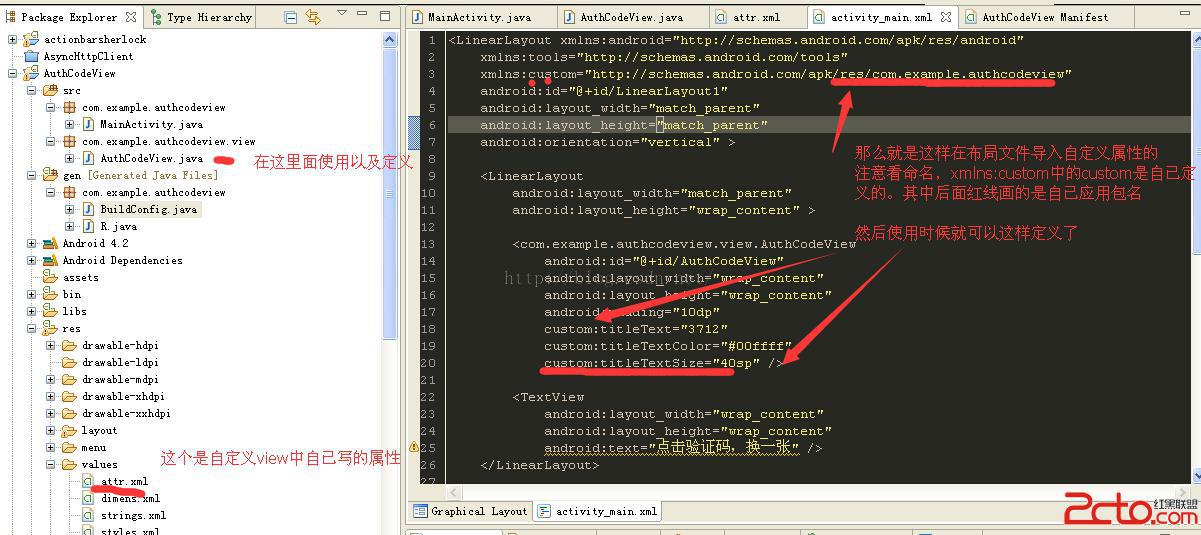Image resolution: width=1201 pixels, height=535 pixels.
Task: Click the drawable-ldpi folder icon
Action: 69,362
